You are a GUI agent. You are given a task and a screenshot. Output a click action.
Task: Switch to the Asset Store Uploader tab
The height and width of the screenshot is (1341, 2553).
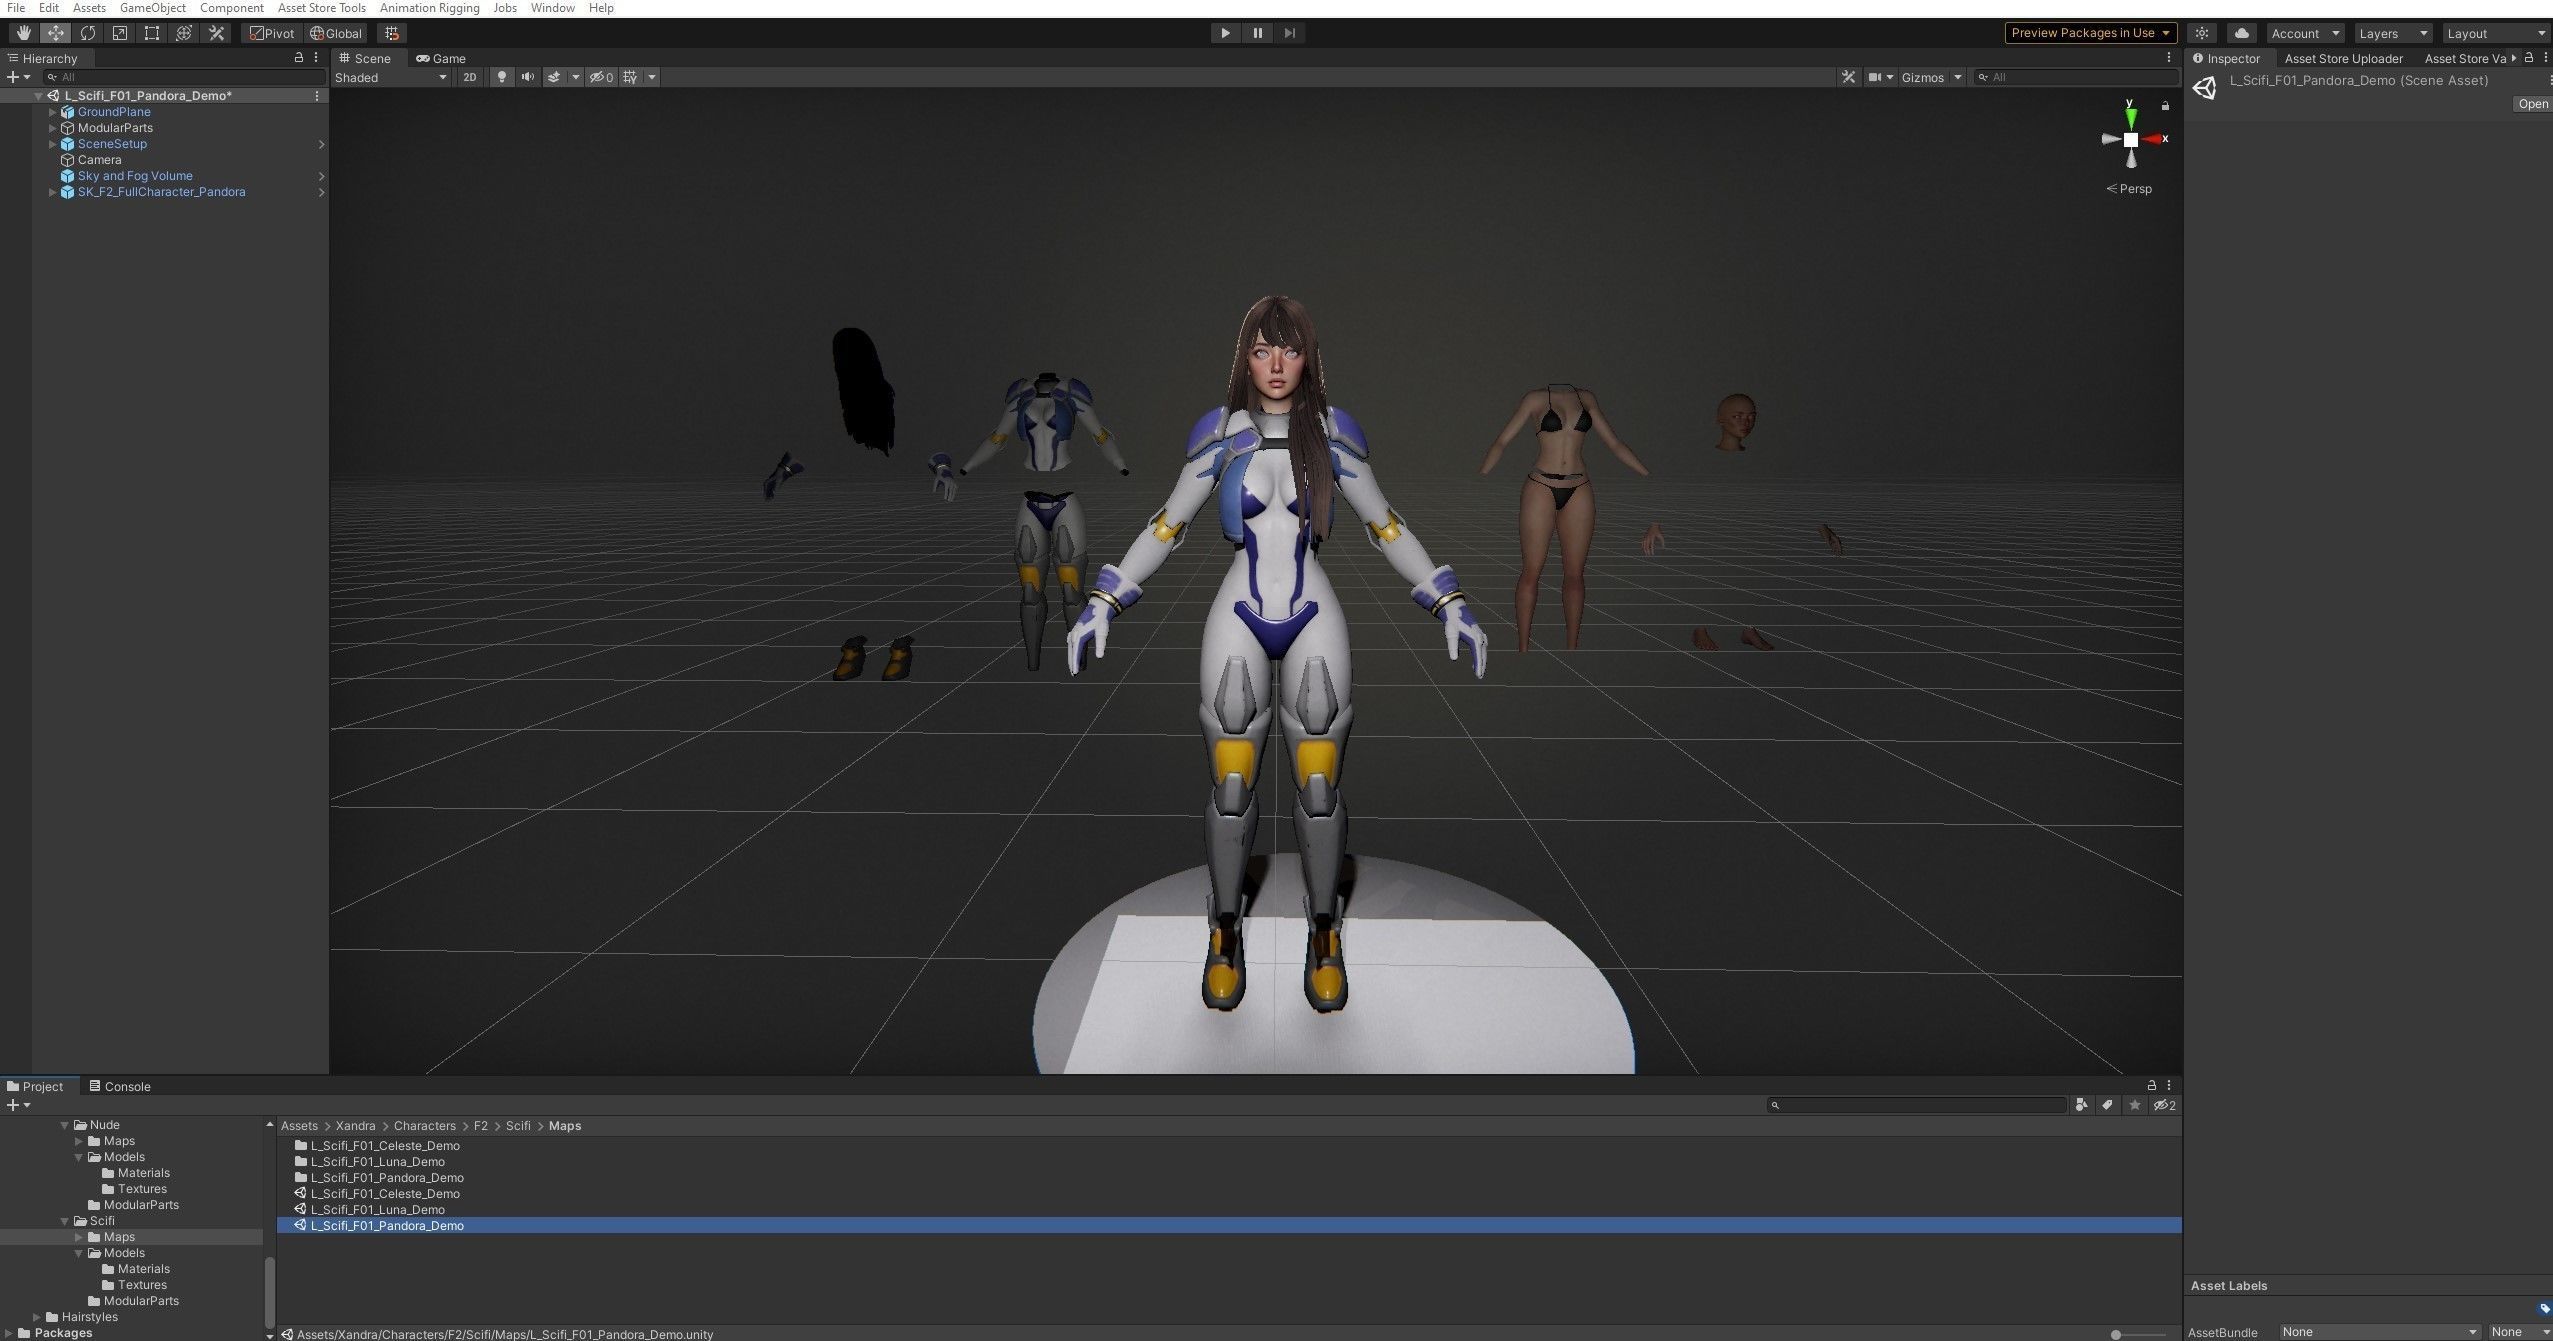2343,58
